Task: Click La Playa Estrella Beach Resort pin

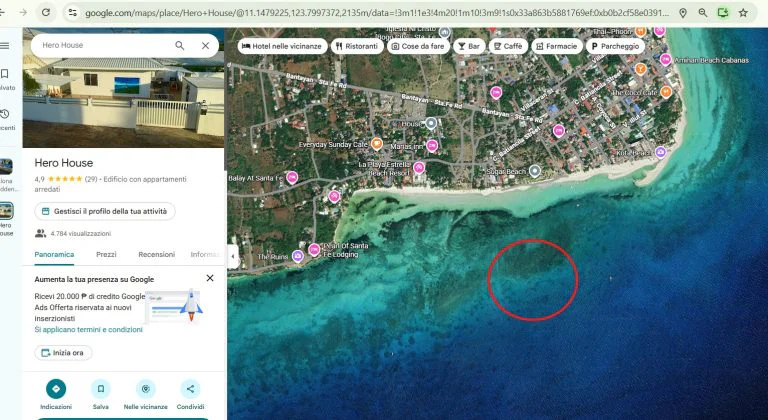Action: click(419, 168)
